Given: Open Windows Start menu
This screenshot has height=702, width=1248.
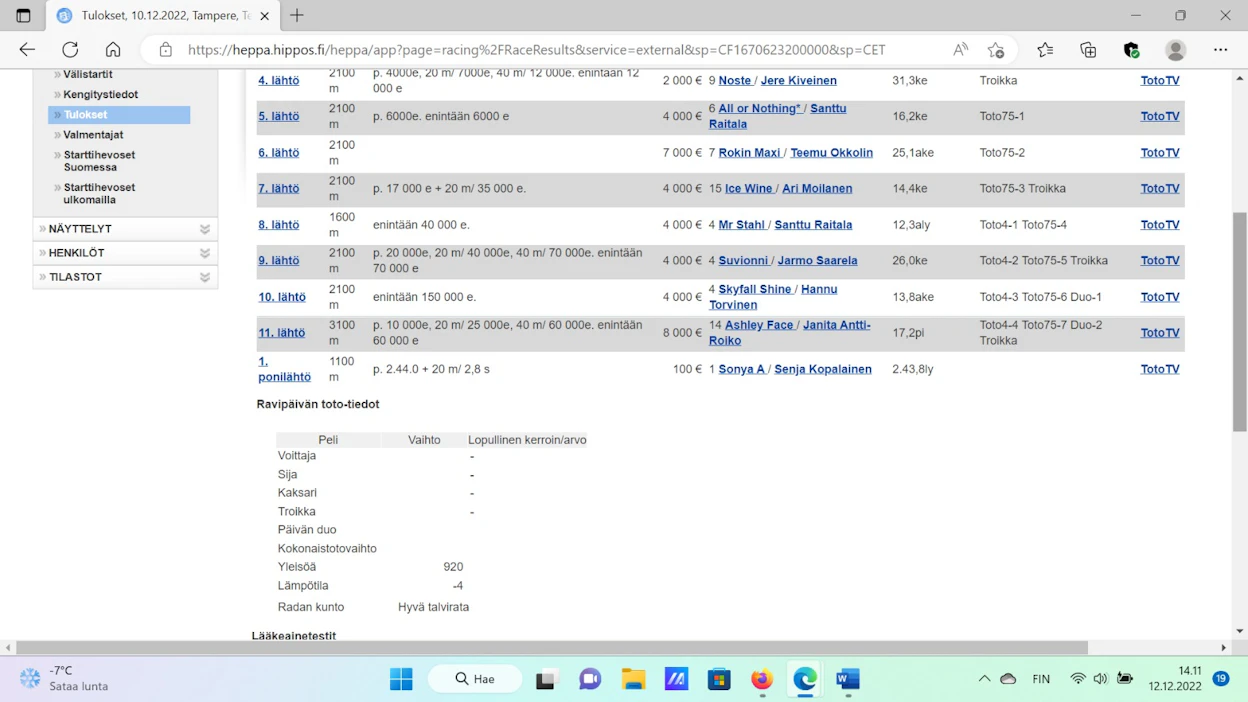Looking at the screenshot, I should tap(401, 679).
